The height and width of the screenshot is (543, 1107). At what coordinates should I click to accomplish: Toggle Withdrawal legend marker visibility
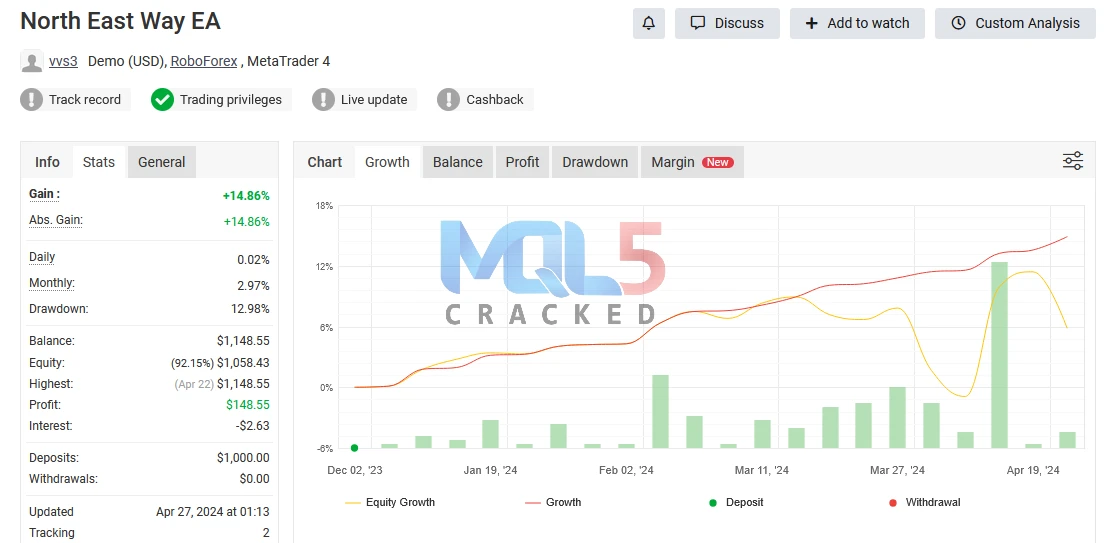(923, 502)
